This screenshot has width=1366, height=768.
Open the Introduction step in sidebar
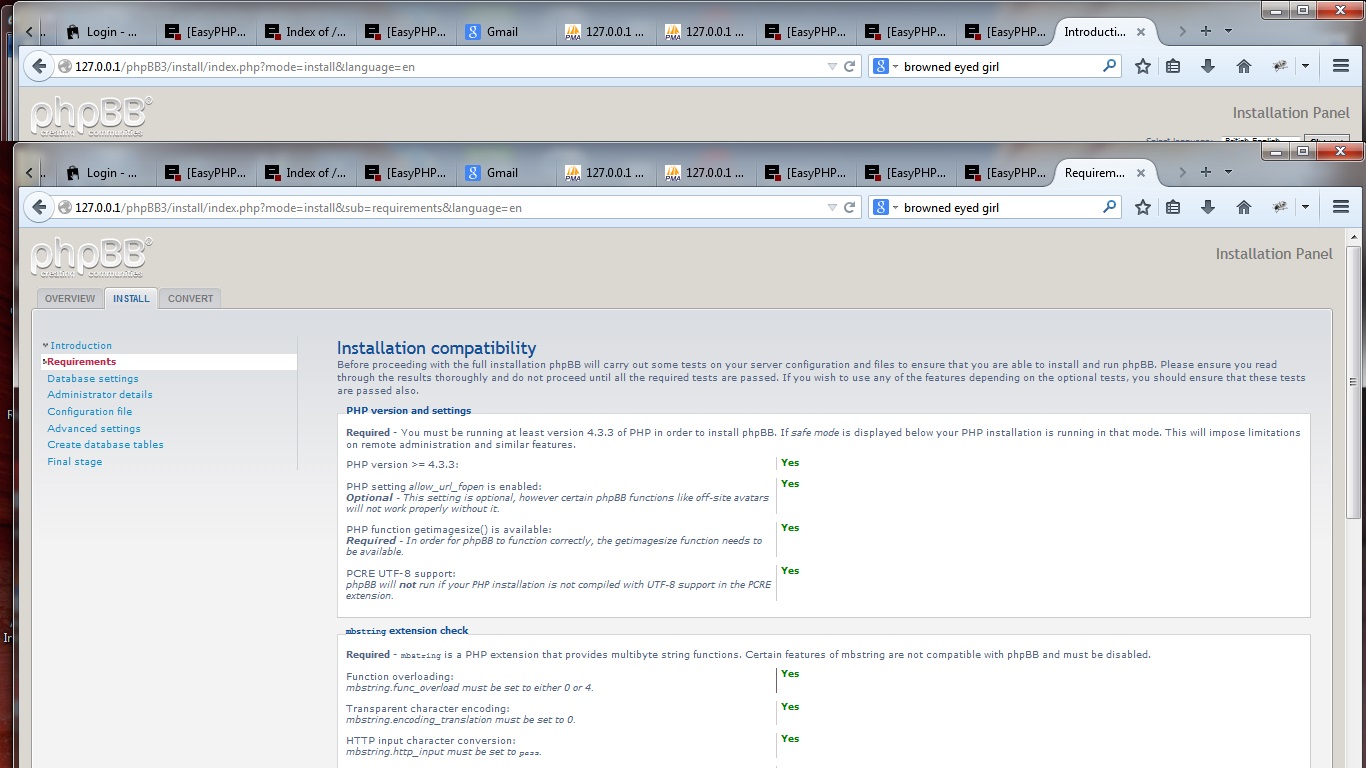tap(81, 346)
